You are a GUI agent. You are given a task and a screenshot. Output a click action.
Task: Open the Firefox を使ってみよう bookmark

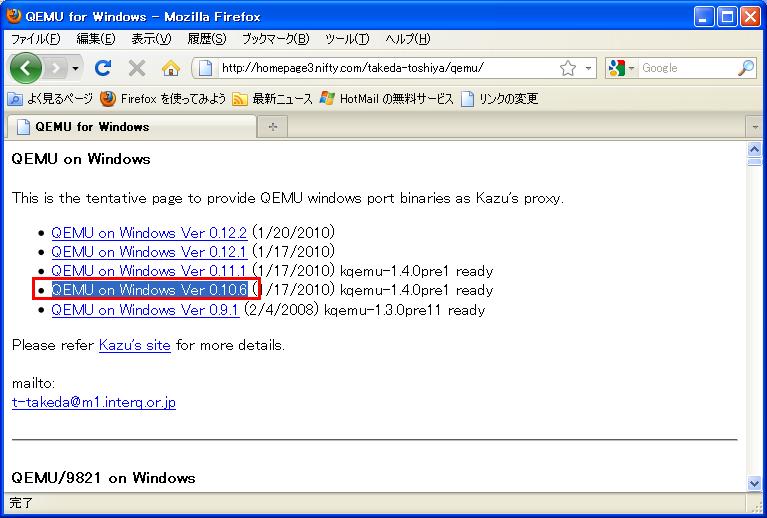[x=163, y=99]
